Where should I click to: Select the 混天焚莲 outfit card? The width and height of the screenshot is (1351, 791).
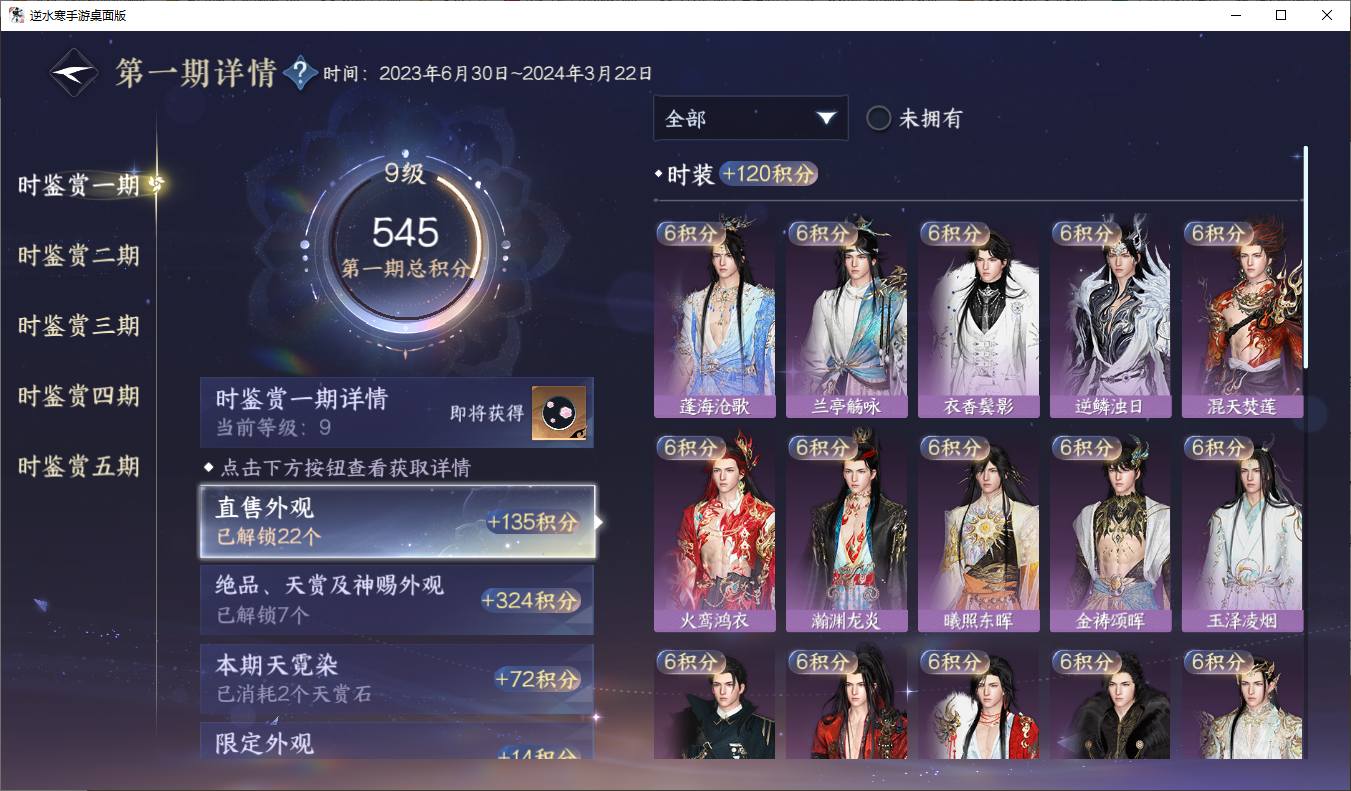click(1242, 317)
